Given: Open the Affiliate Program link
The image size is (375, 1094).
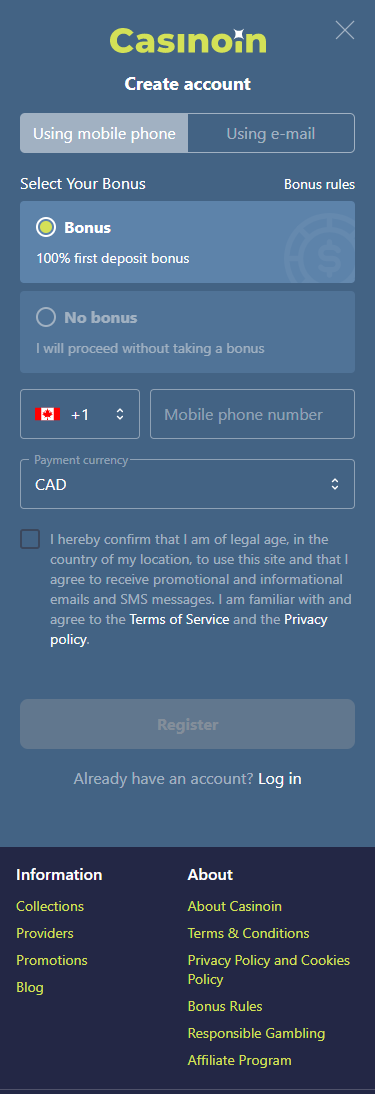Looking at the screenshot, I should click(x=240, y=1061).
